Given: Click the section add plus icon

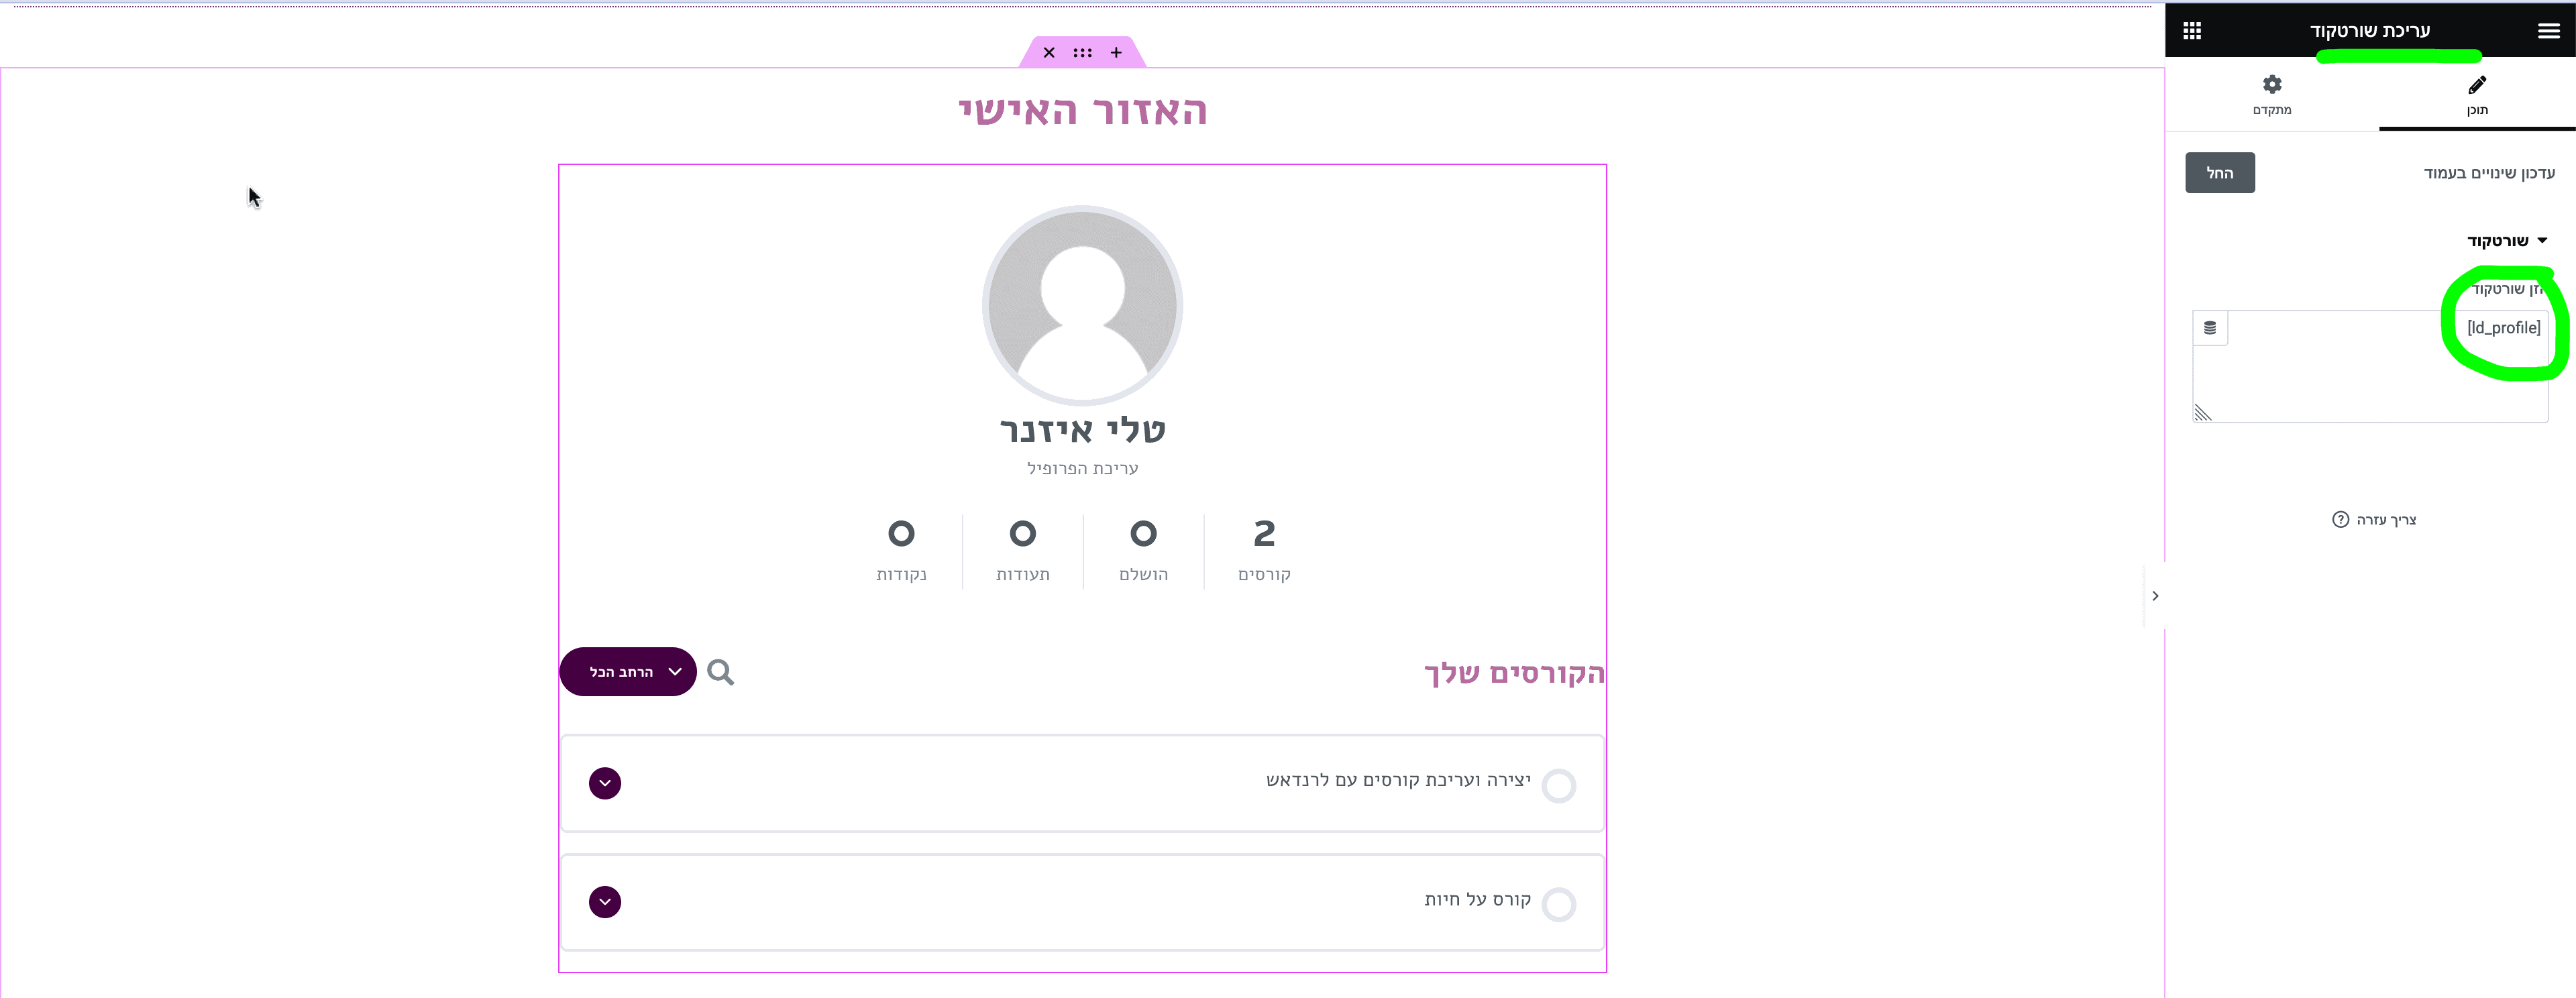Looking at the screenshot, I should coord(1116,53).
